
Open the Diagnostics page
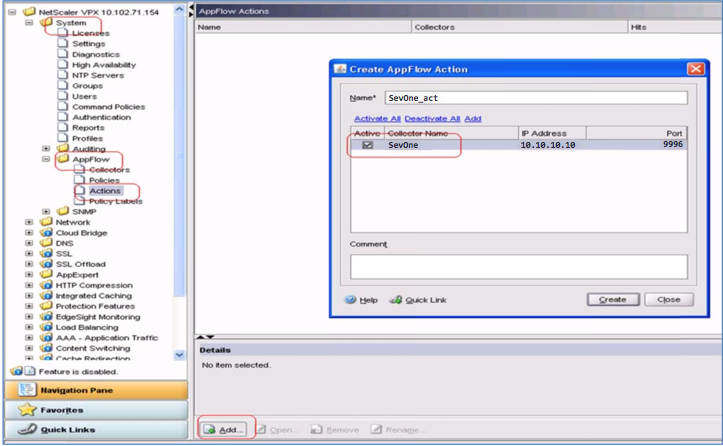tap(95, 54)
